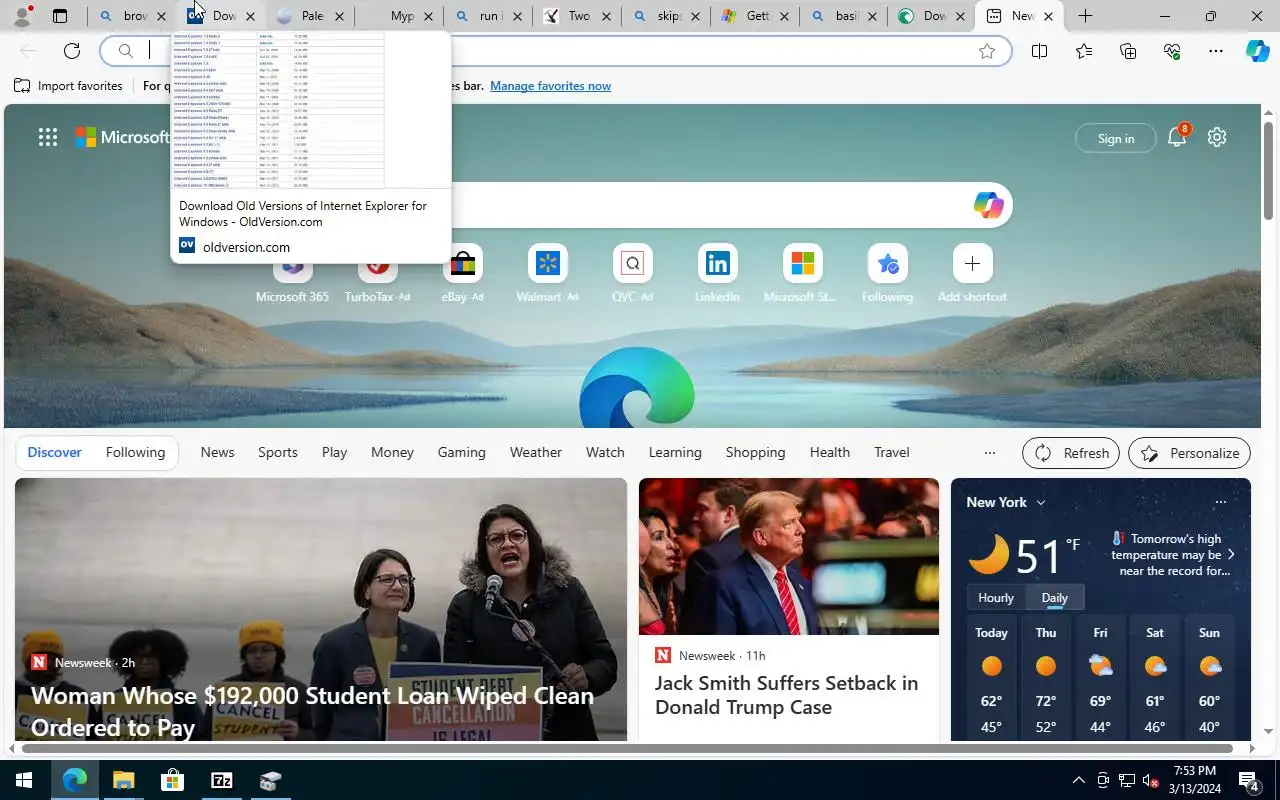Show hidden system tray icons

(x=1078, y=780)
